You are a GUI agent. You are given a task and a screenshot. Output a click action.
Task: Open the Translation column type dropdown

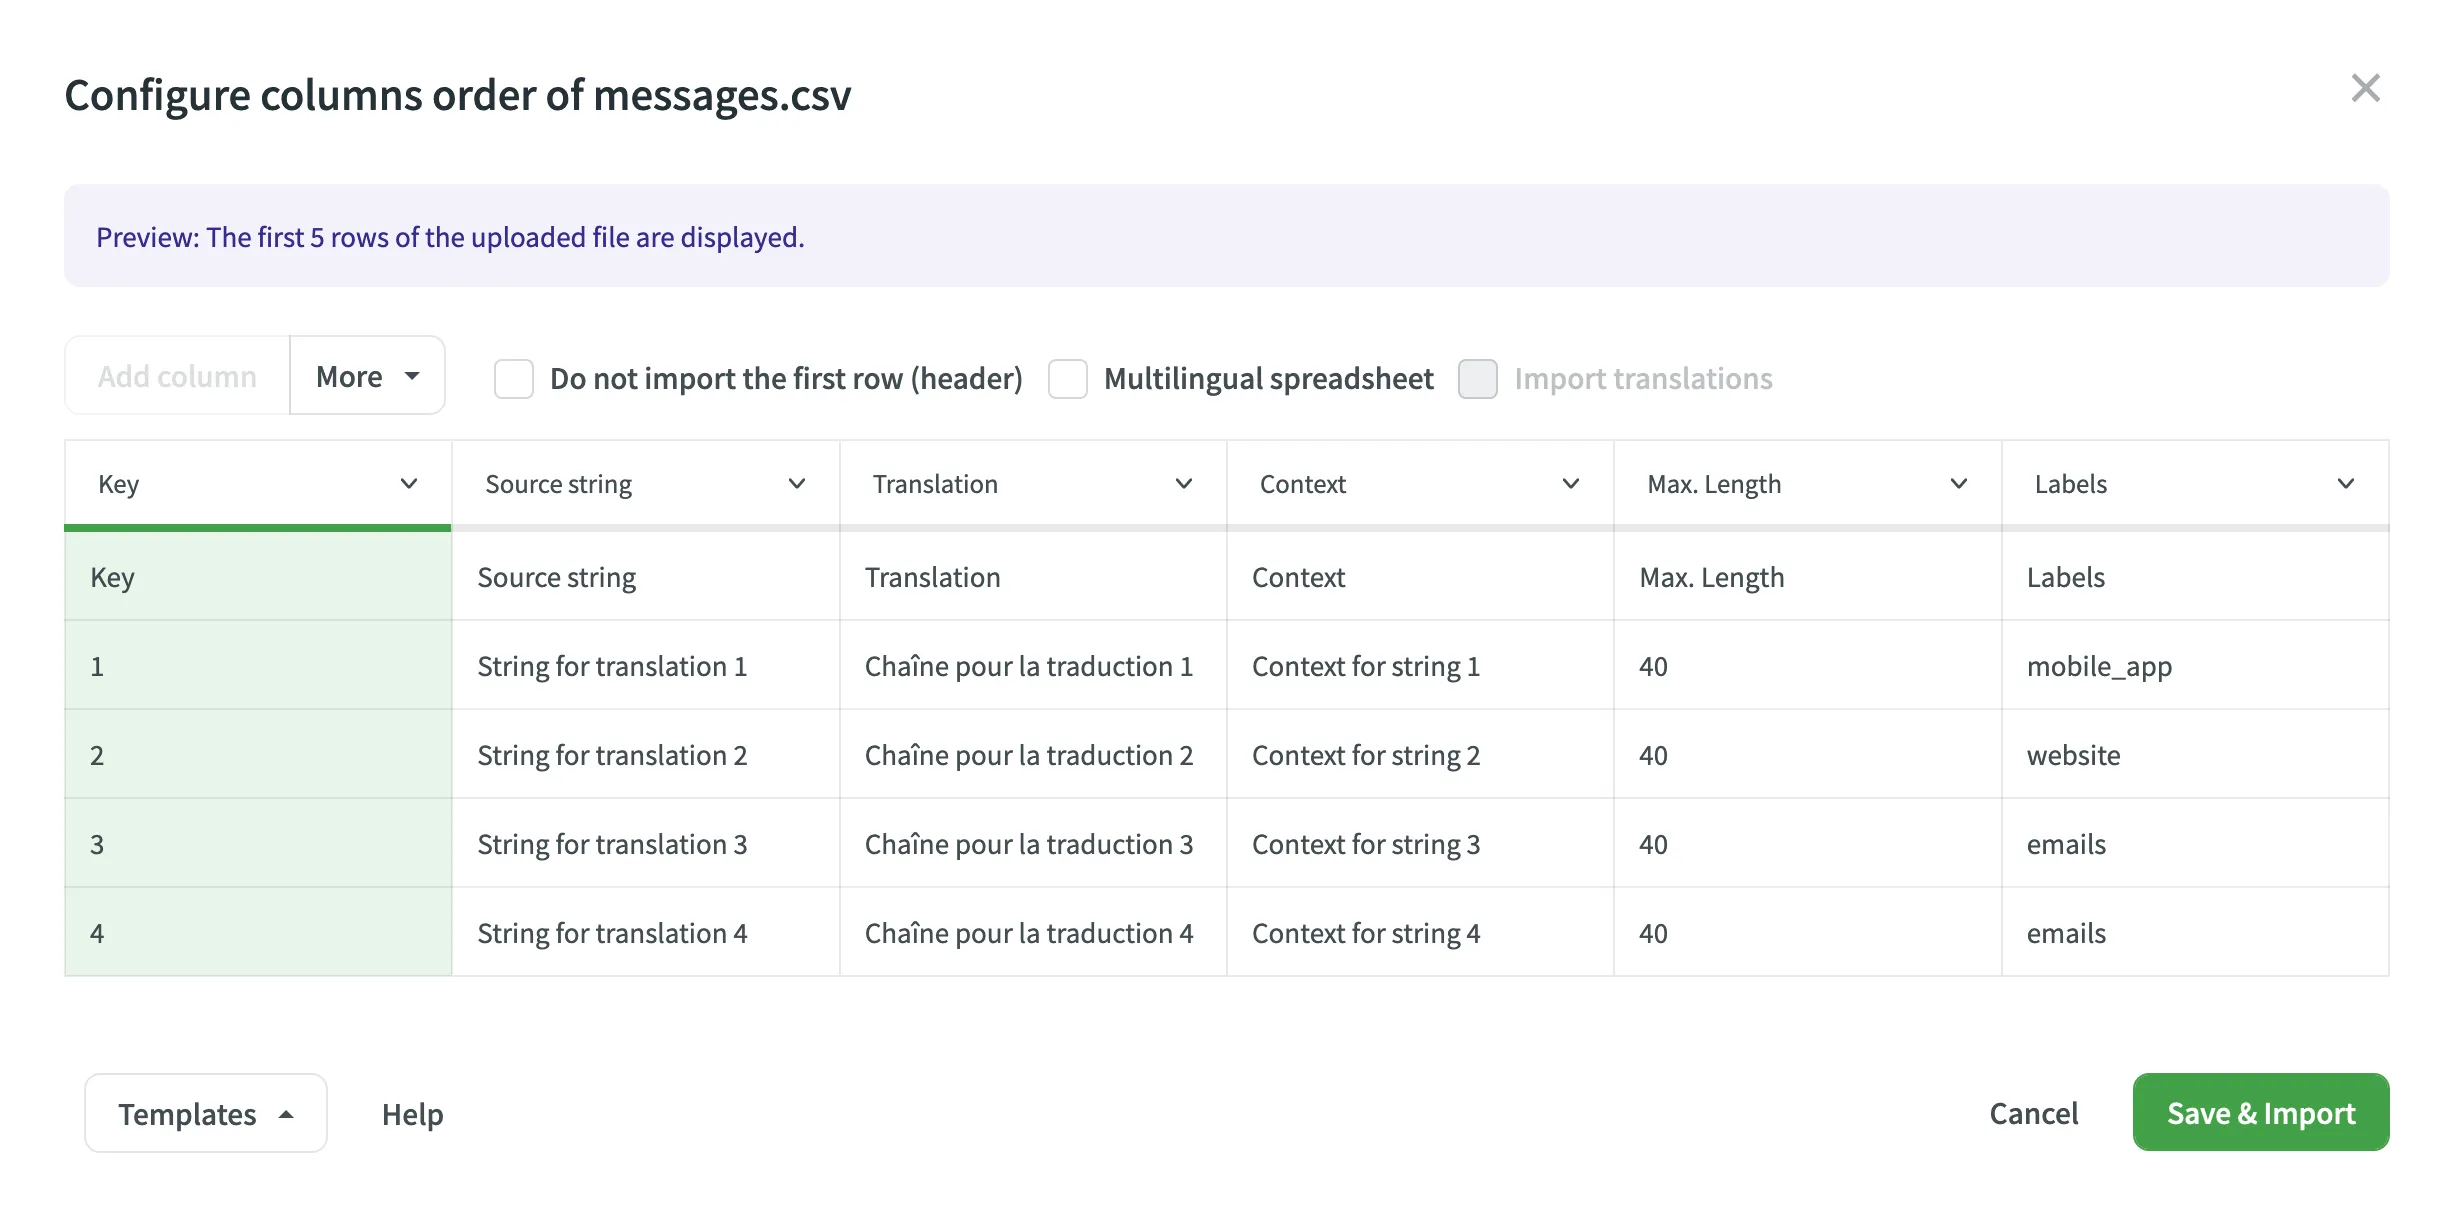pos(1033,484)
